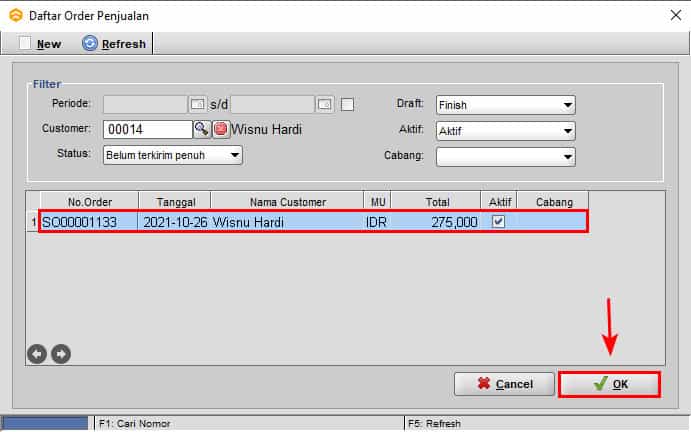691x432 pixels.
Task: Click the Refresh toolbar icon
Action: click(90, 43)
